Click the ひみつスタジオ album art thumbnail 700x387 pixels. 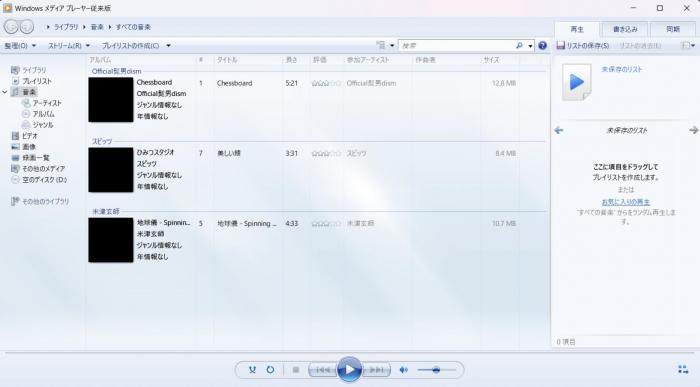(x=111, y=170)
